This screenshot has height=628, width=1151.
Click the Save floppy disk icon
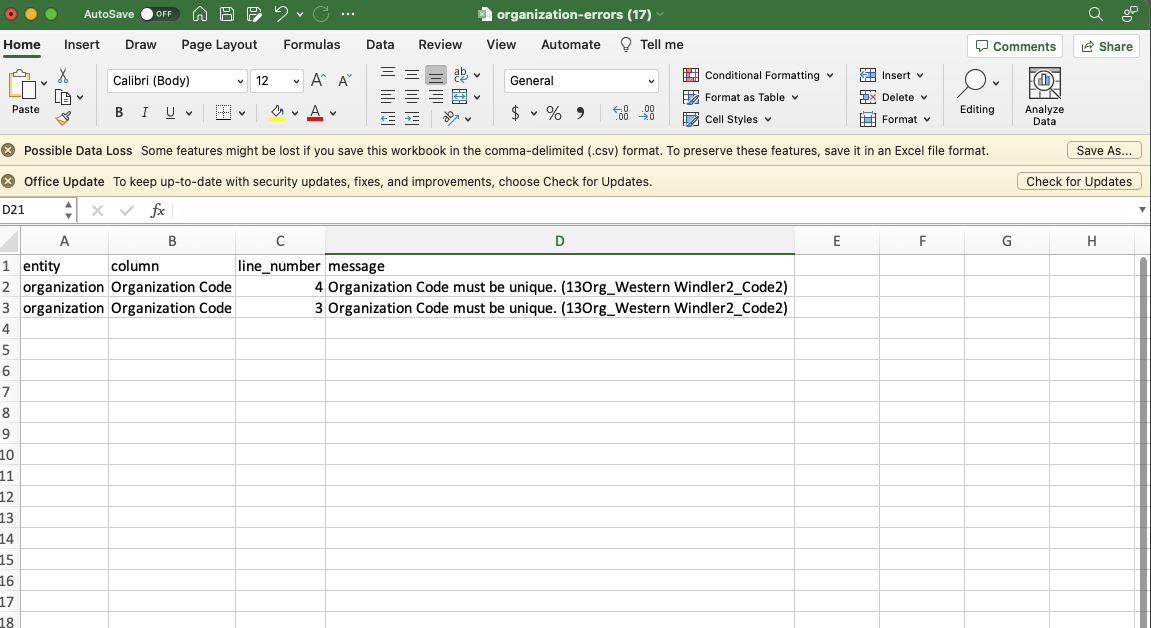pos(227,14)
